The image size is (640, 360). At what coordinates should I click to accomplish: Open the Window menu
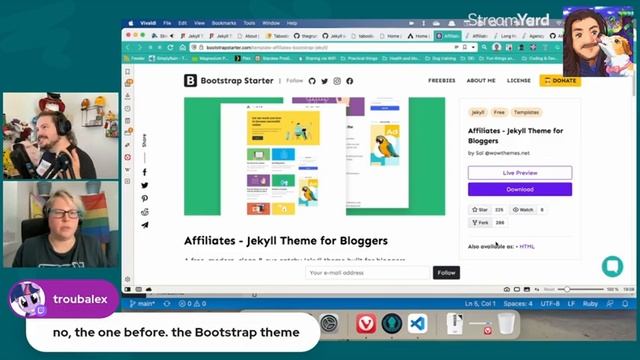point(271,23)
